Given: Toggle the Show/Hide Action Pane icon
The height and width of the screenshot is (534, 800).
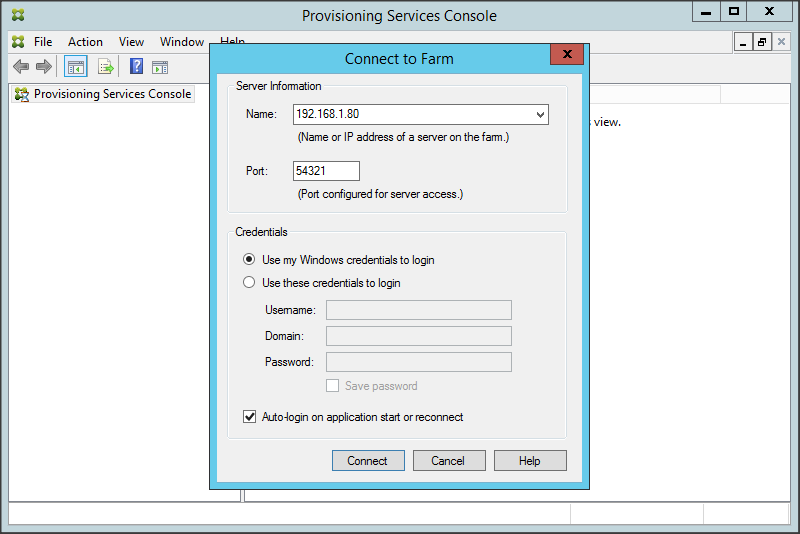Looking at the screenshot, I should tap(160, 67).
